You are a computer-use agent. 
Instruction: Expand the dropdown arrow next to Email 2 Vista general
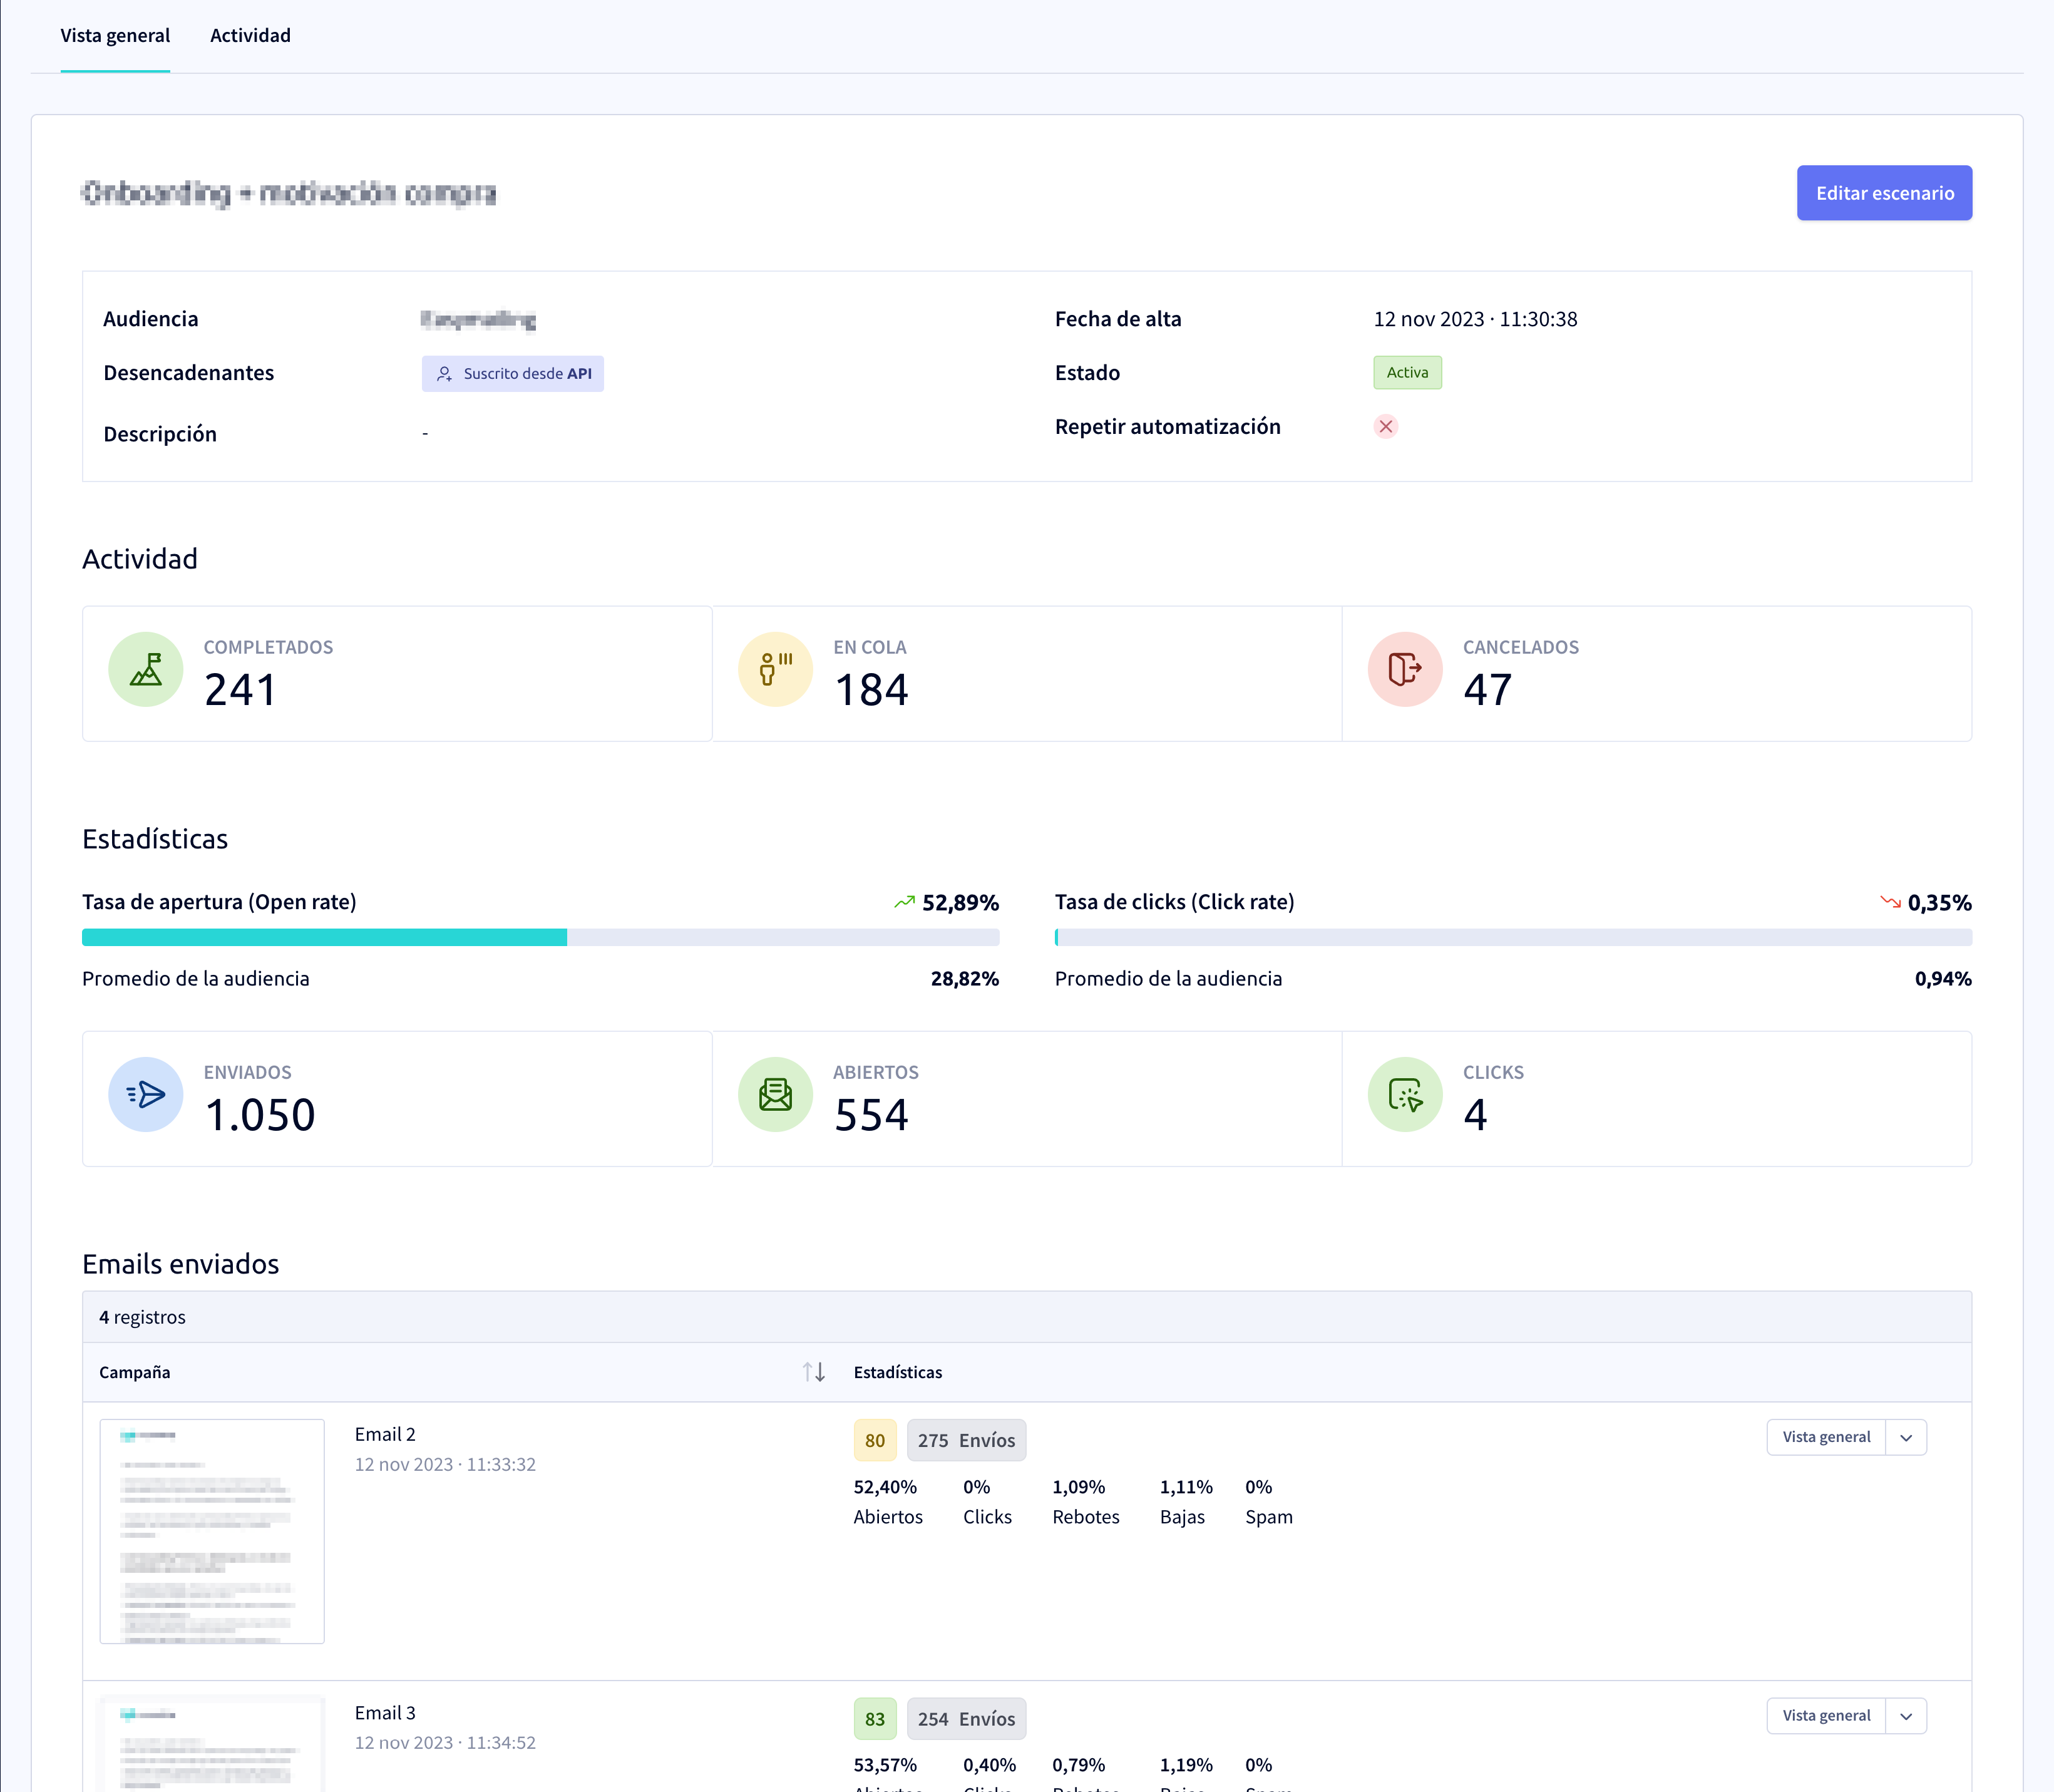[x=1906, y=1437]
